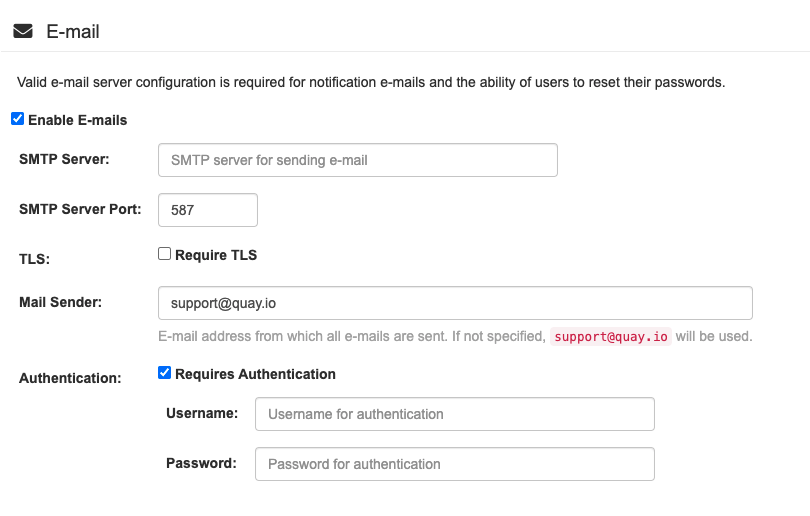
Task: Click the envelope icon beside E-mail heading
Action: (x=23, y=31)
